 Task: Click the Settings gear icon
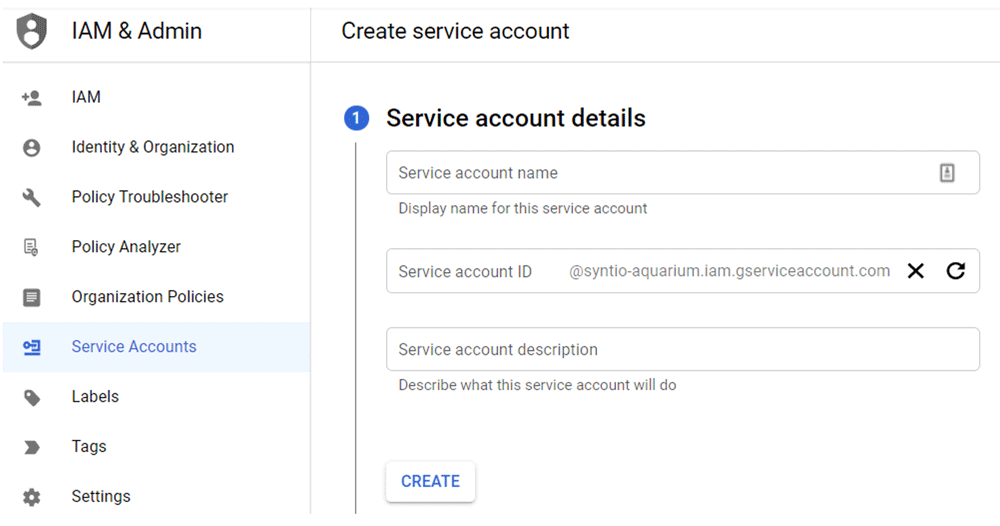[31, 497]
